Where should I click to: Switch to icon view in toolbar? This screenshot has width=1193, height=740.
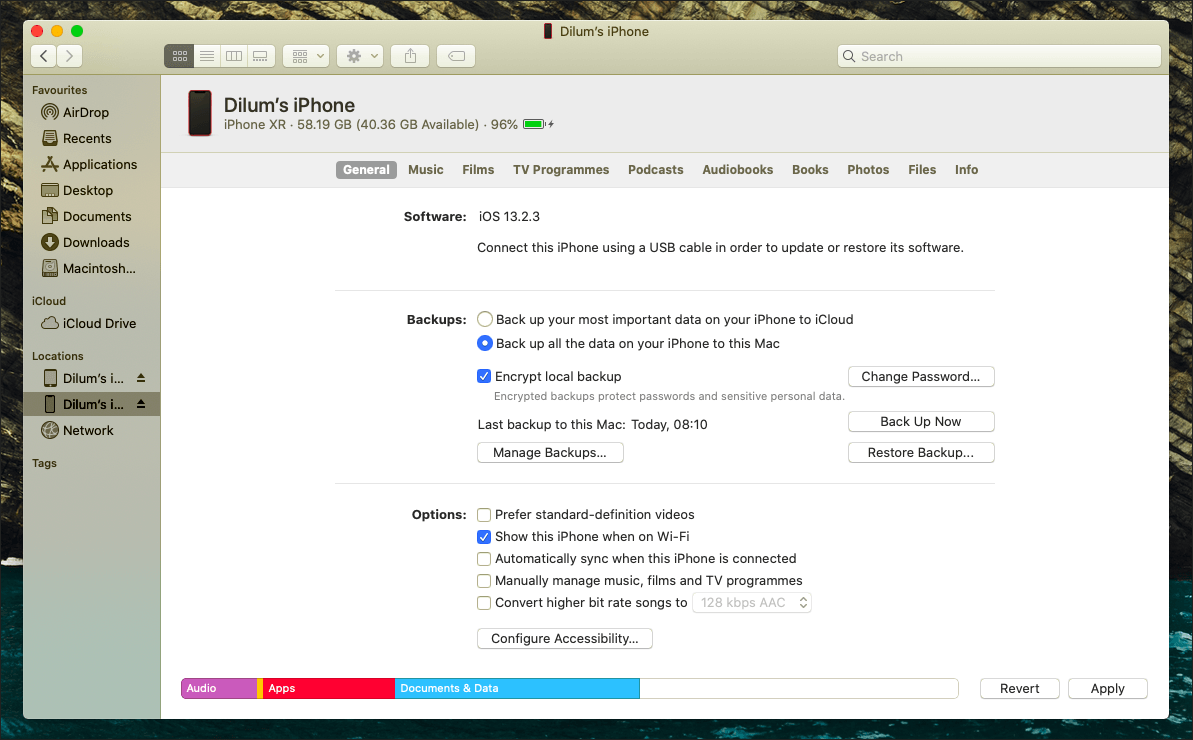pyautogui.click(x=180, y=56)
